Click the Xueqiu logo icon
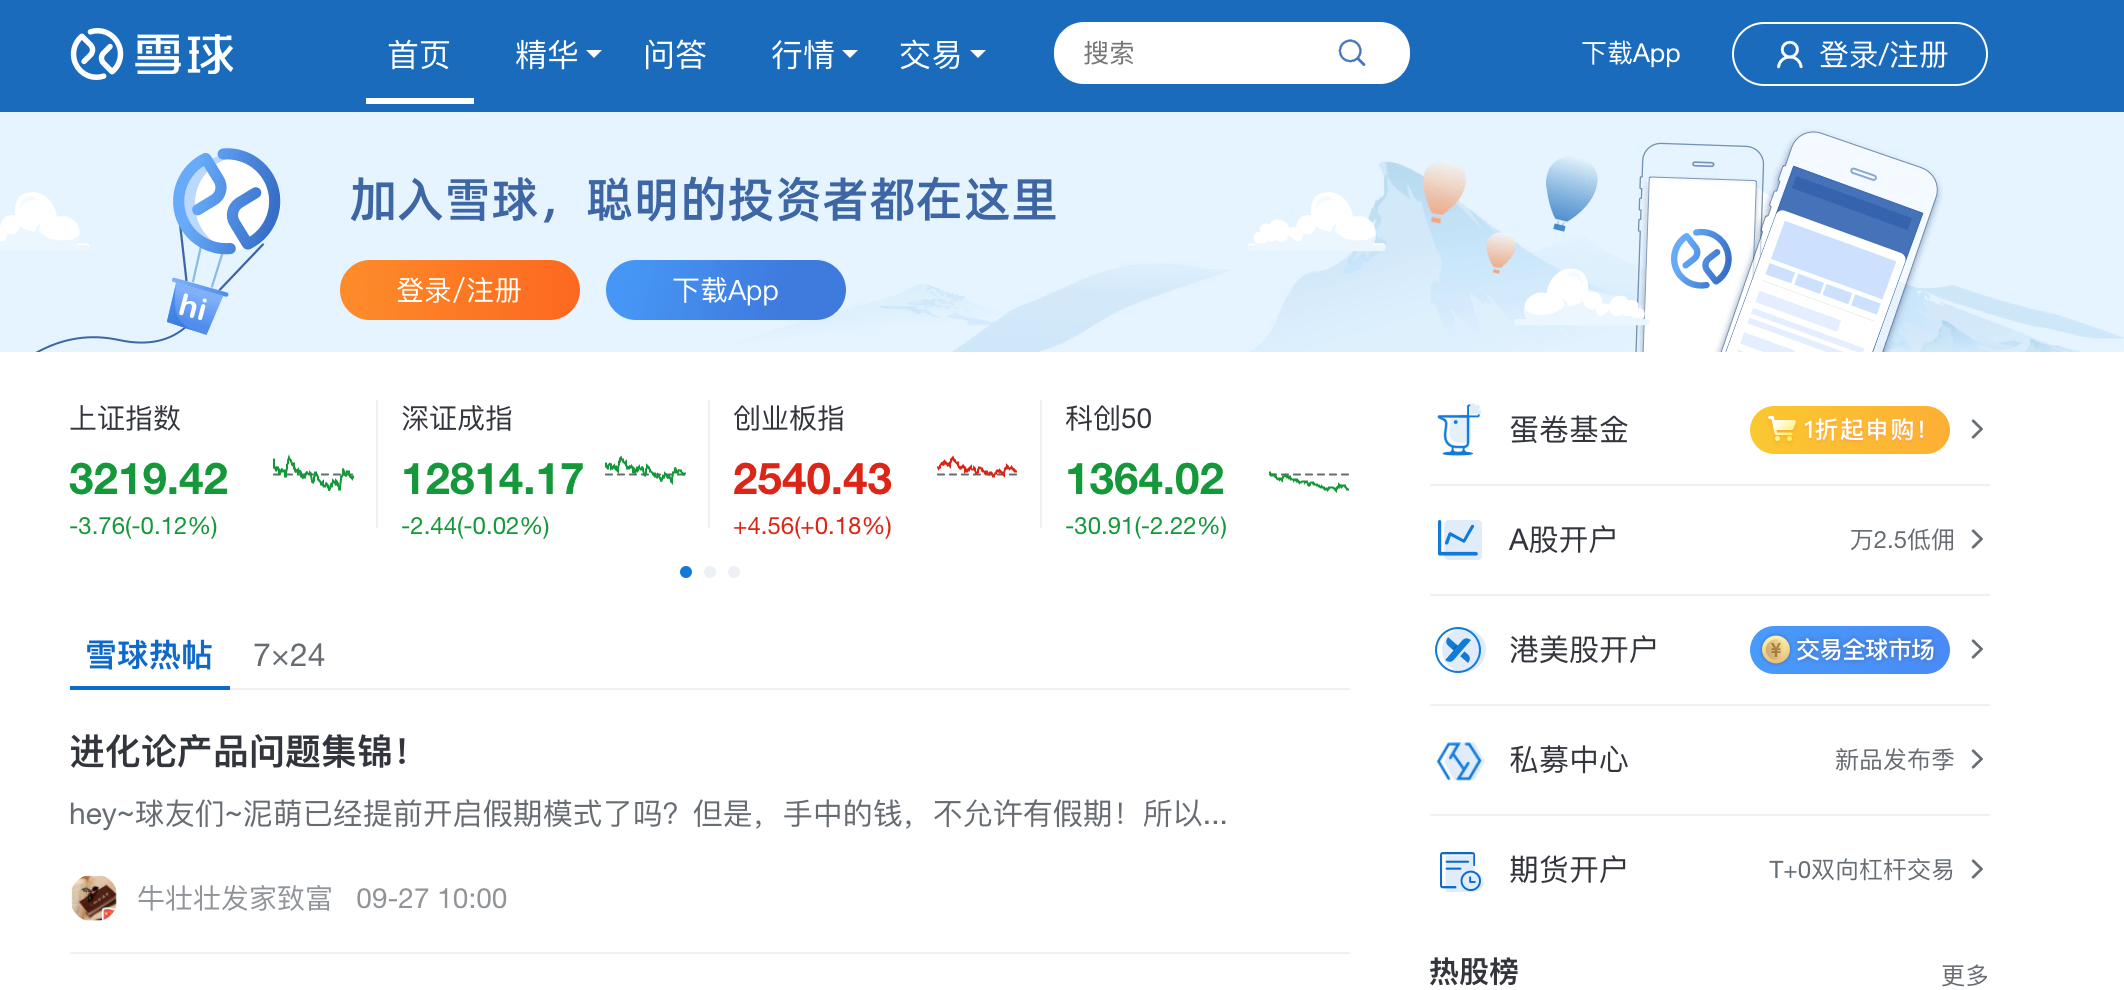 pyautogui.click(x=96, y=54)
